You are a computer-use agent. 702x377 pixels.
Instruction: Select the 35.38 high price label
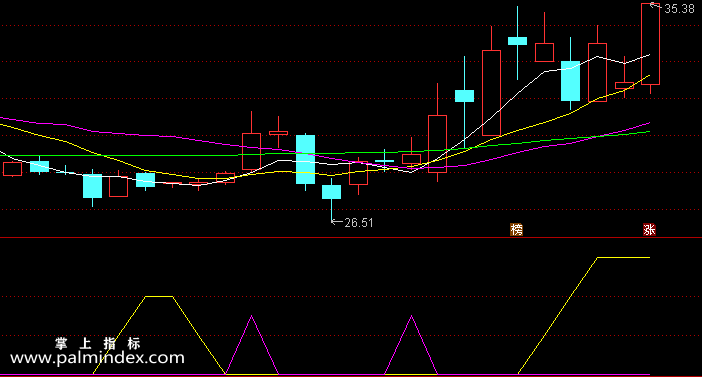point(679,9)
